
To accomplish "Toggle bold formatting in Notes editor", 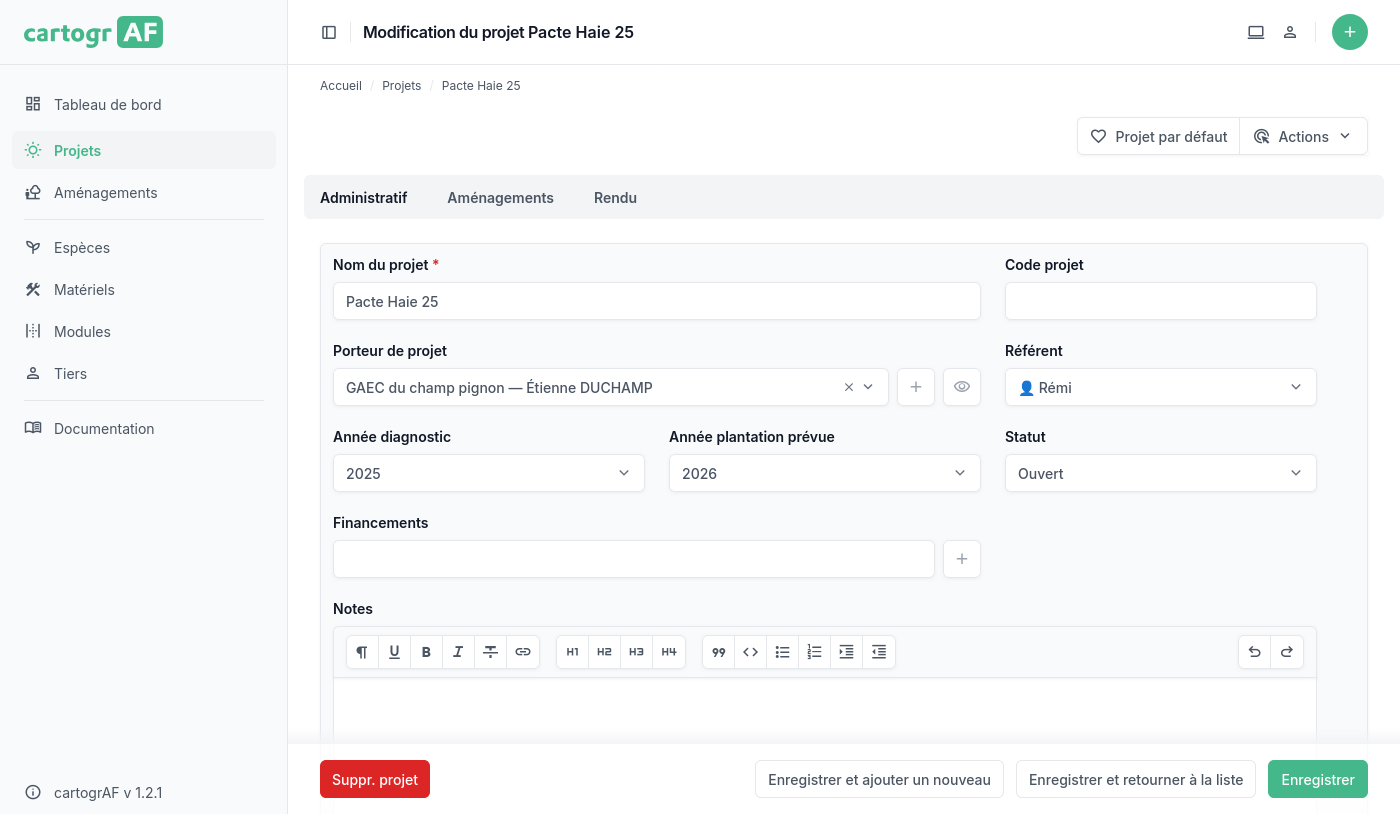I will 426,652.
